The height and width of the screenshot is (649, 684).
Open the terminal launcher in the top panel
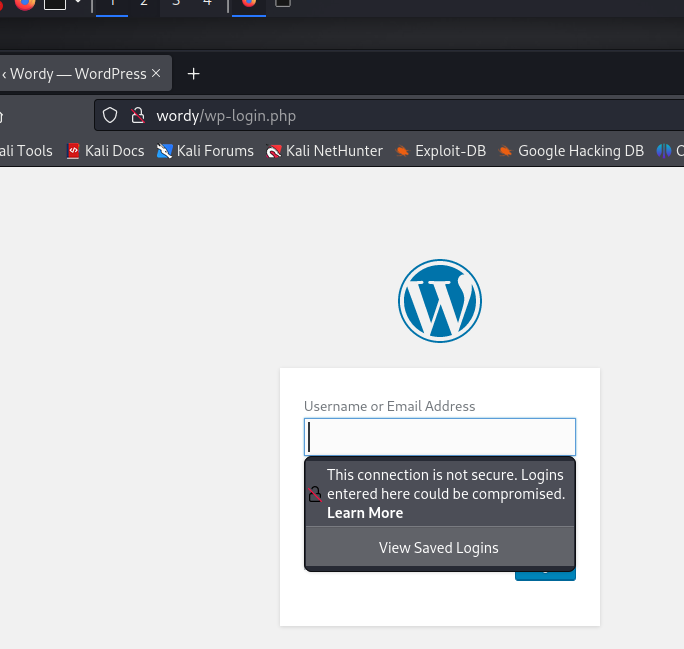click(x=55, y=4)
